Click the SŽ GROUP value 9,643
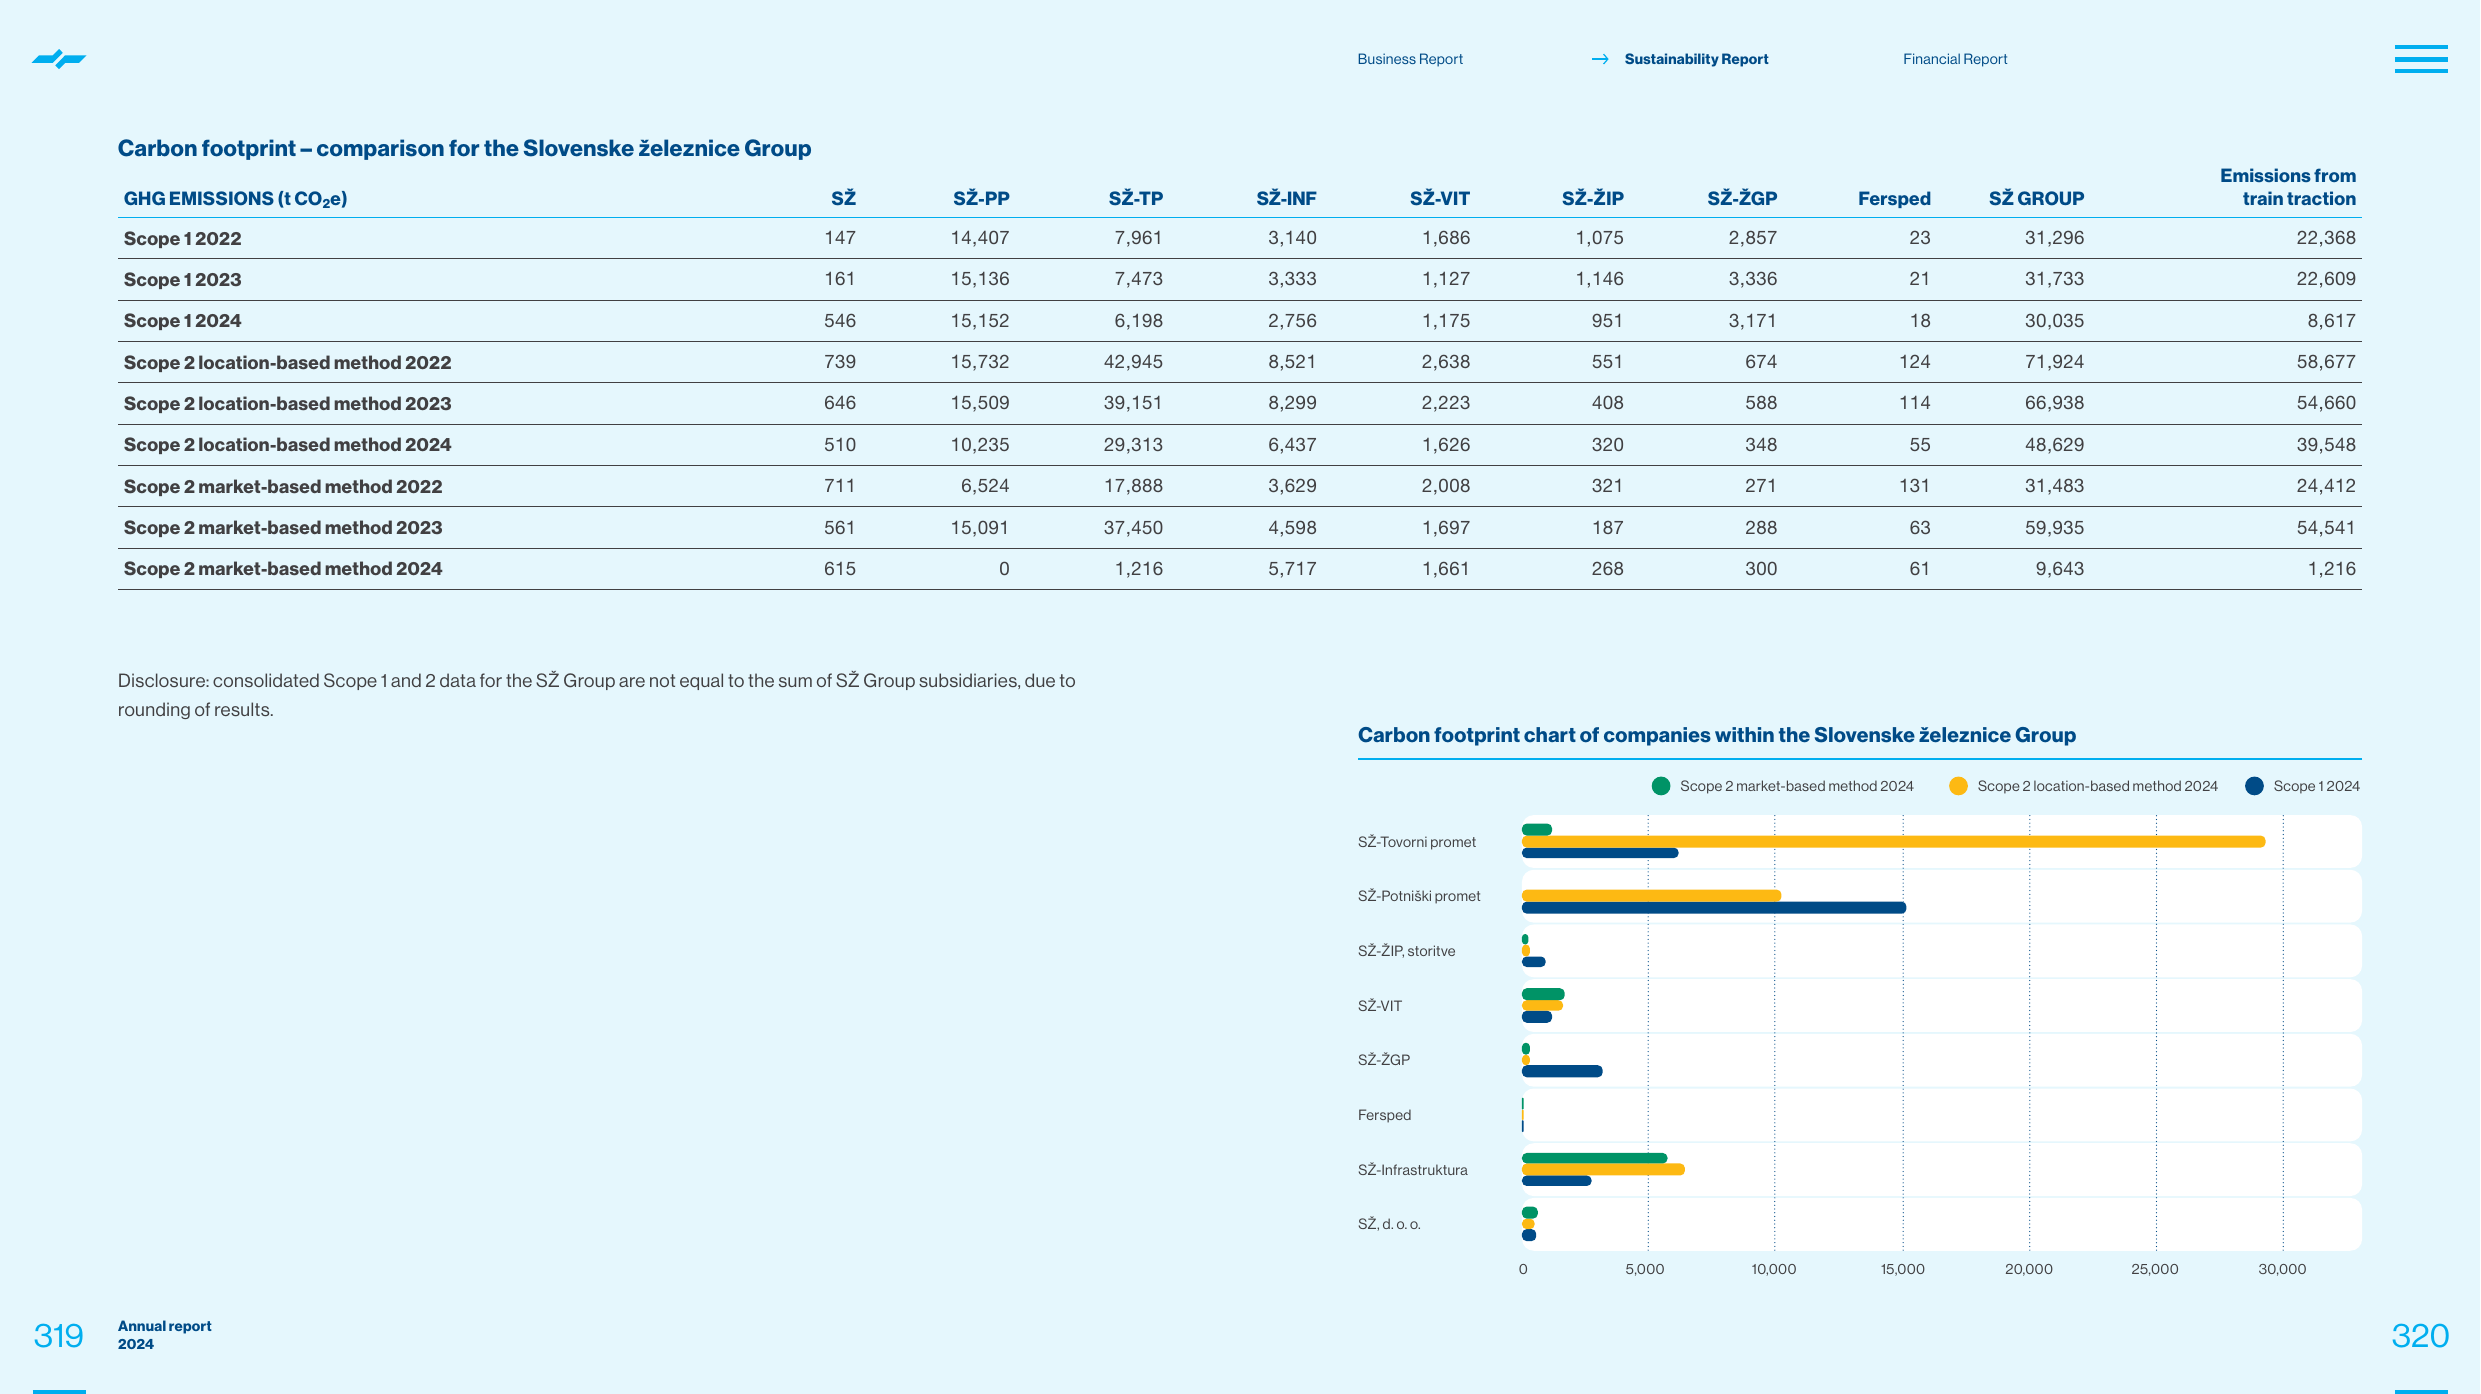Screen dimensions: 2481x1394 tap(2059, 568)
